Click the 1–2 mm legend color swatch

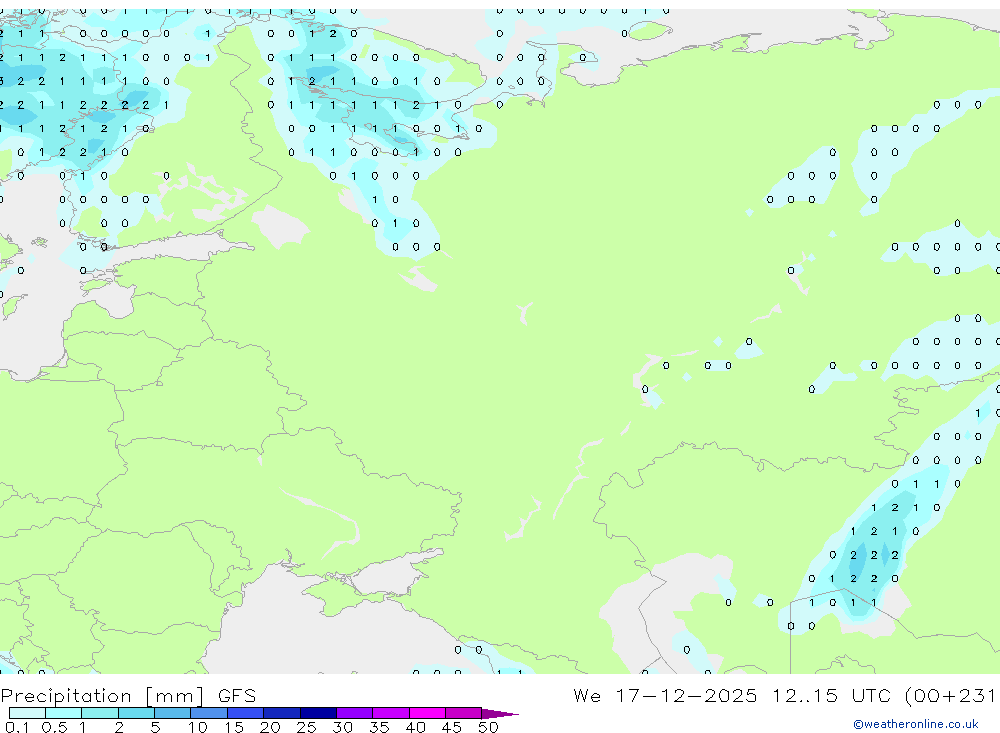[x=100, y=713]
